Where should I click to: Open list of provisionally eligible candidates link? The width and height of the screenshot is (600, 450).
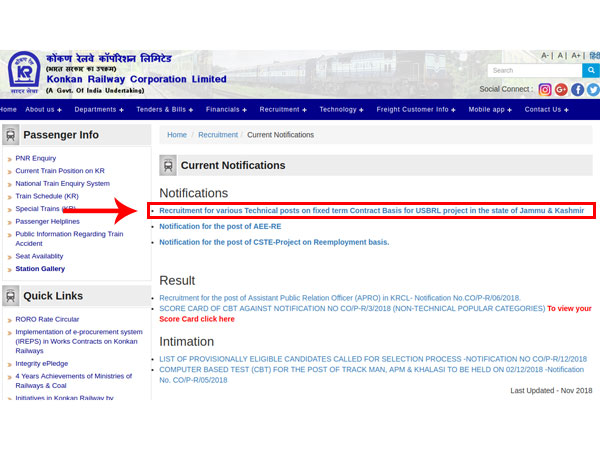coord(373,359)
